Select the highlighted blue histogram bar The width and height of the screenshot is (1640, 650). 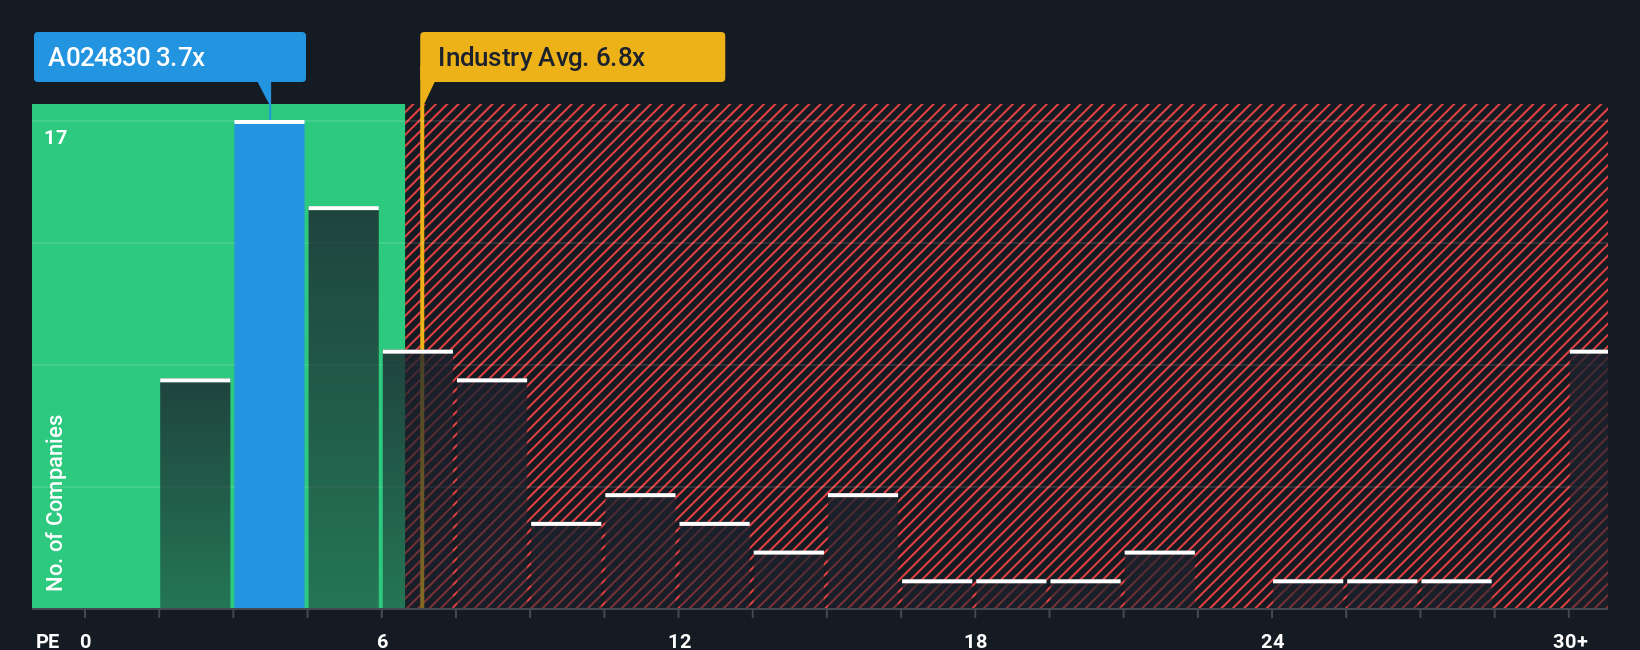[x=269, y=364]
